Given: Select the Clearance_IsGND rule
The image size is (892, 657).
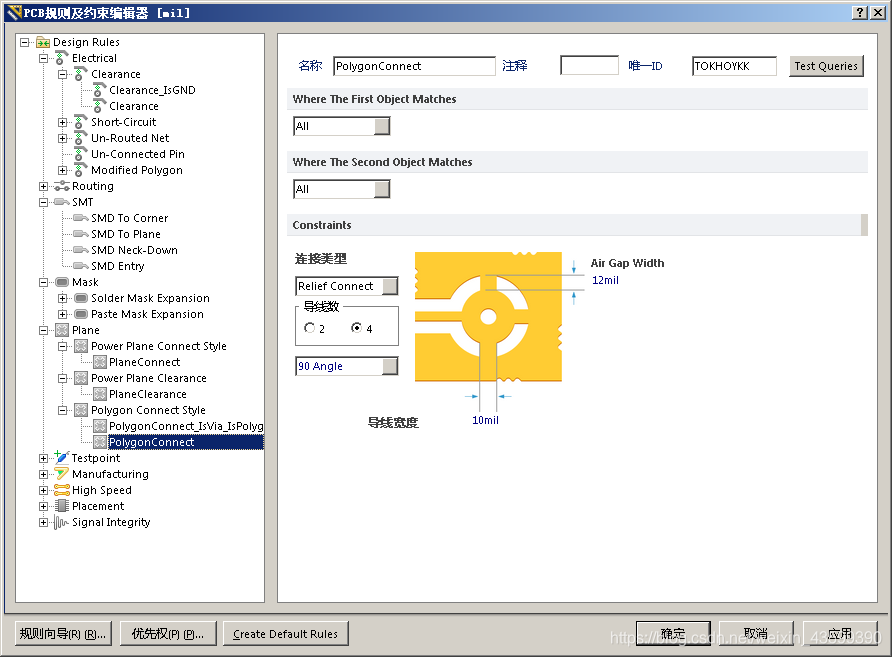Looking at the screenshot, I should [x=152, y=90].
